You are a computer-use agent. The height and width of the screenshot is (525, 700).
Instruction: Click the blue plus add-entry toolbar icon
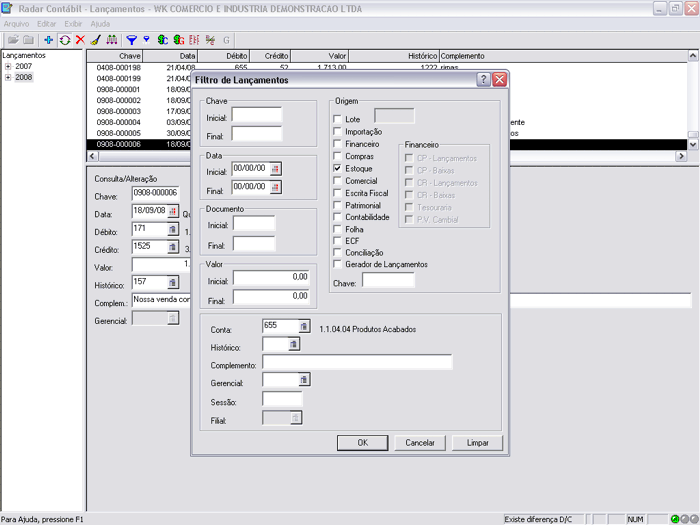click(49, 40)
